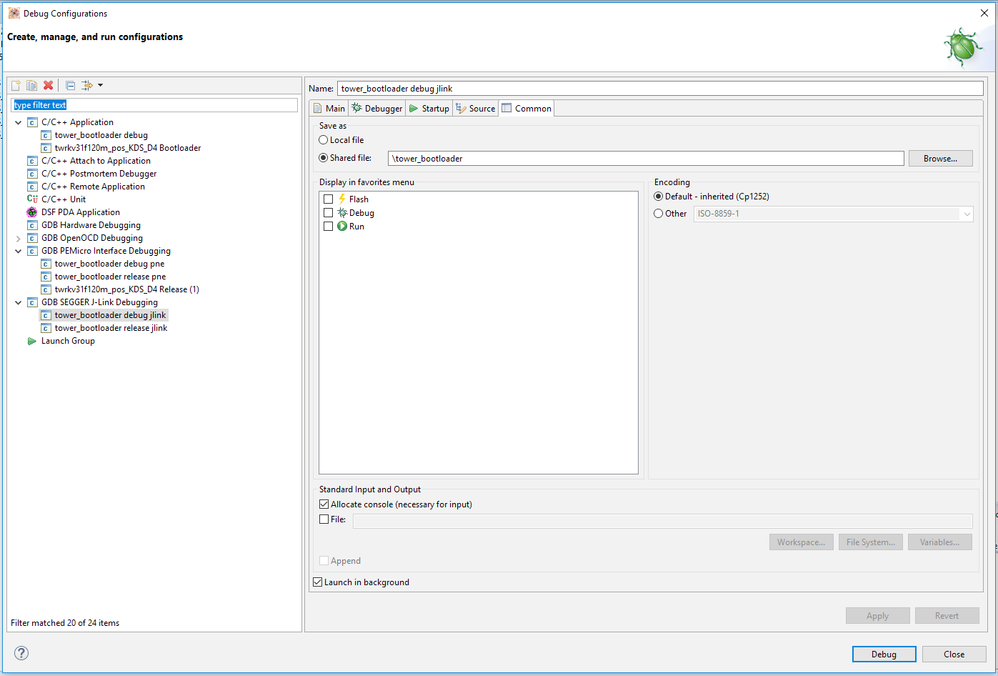The width and height of the screenshot is (998, 676).
Task: Expand the GDB OpenOCD Debugging node
Action: tap(18, 238)
